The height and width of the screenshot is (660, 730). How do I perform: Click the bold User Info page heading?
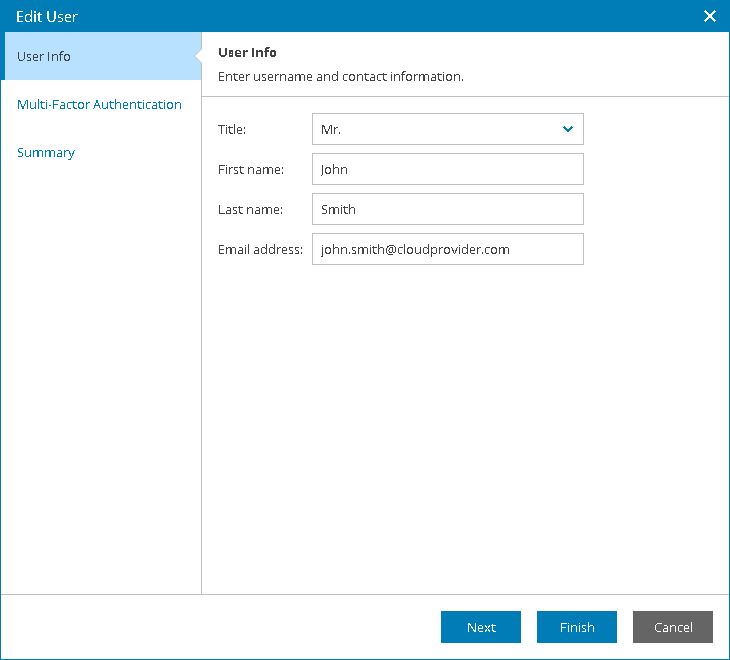(x=247, y=52)
